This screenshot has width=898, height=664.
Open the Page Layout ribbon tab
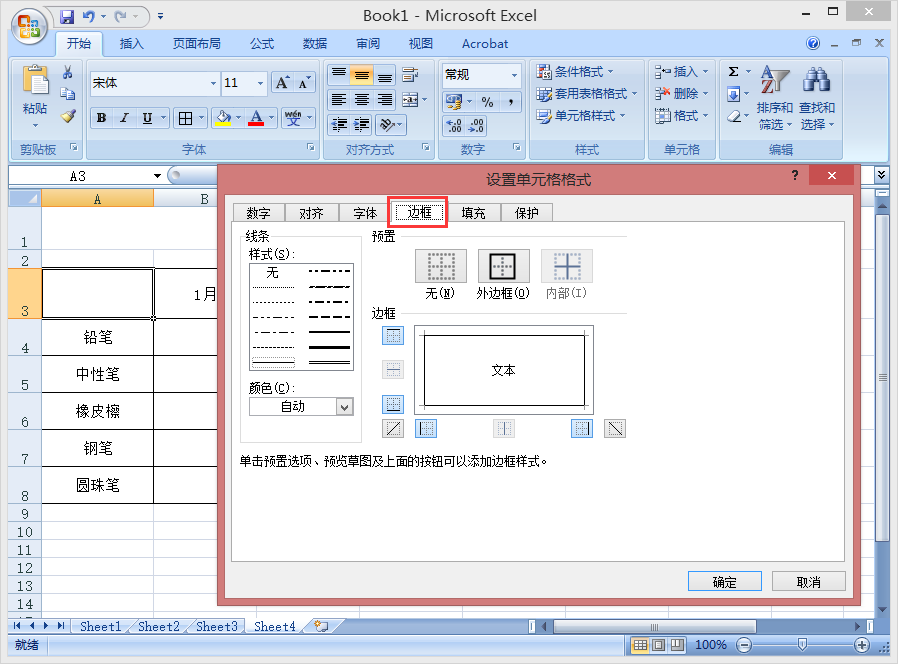196,44
